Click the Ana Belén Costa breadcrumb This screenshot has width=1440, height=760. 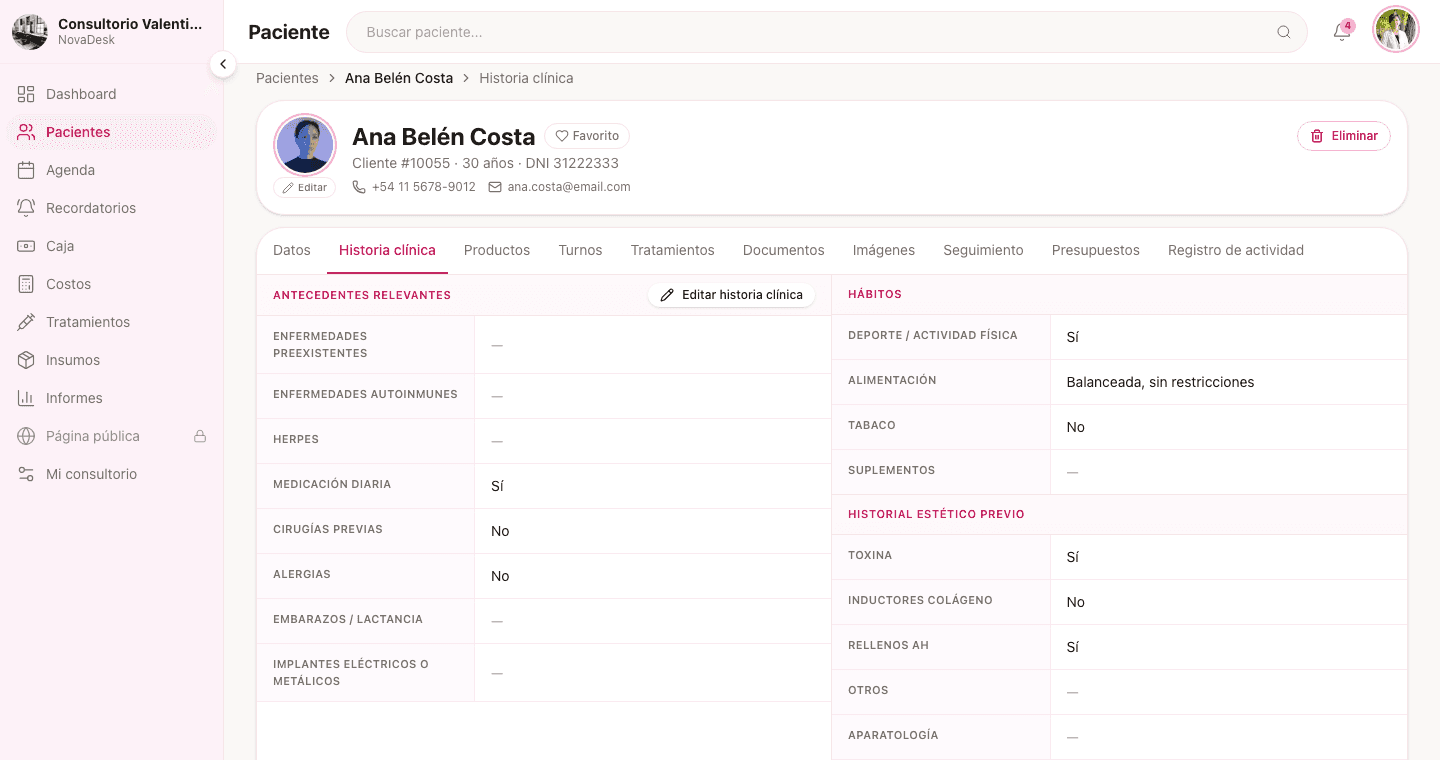[x=399, y=78]
